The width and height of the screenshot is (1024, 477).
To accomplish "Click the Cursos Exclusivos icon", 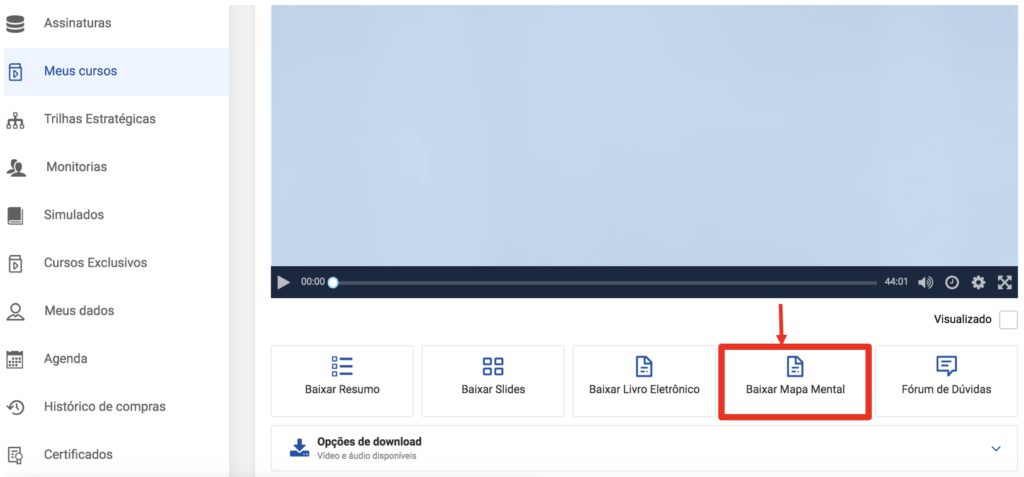I will pyautogui.click(x=15, y=263).
